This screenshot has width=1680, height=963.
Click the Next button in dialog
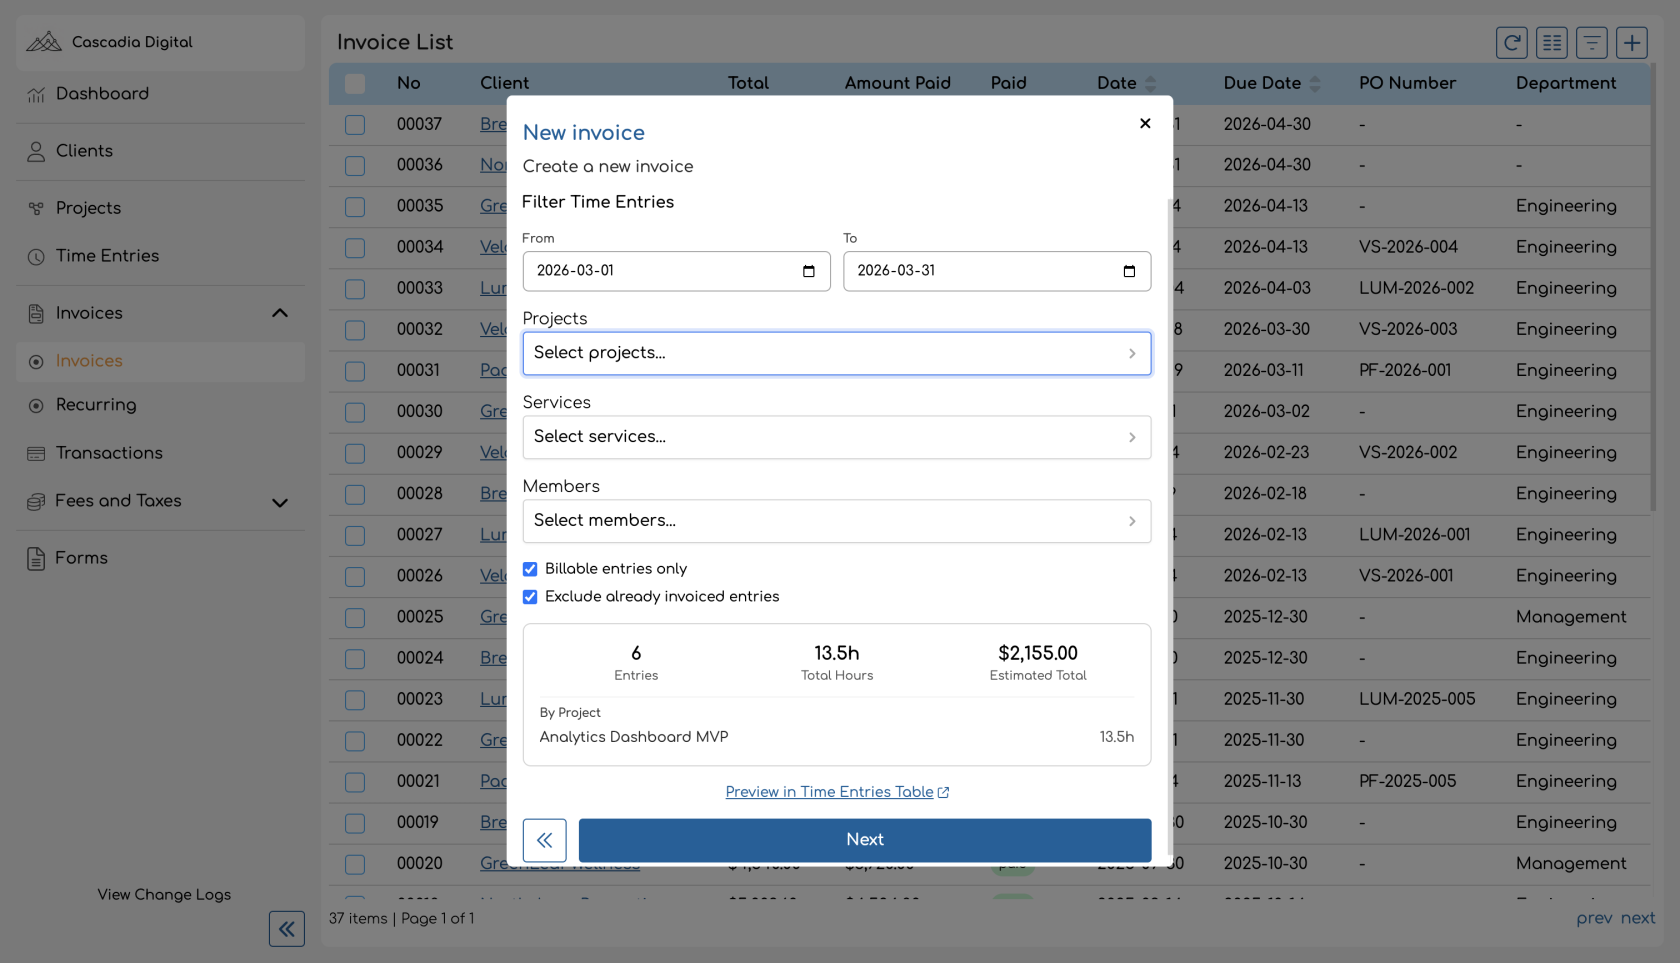click(865, 840)
